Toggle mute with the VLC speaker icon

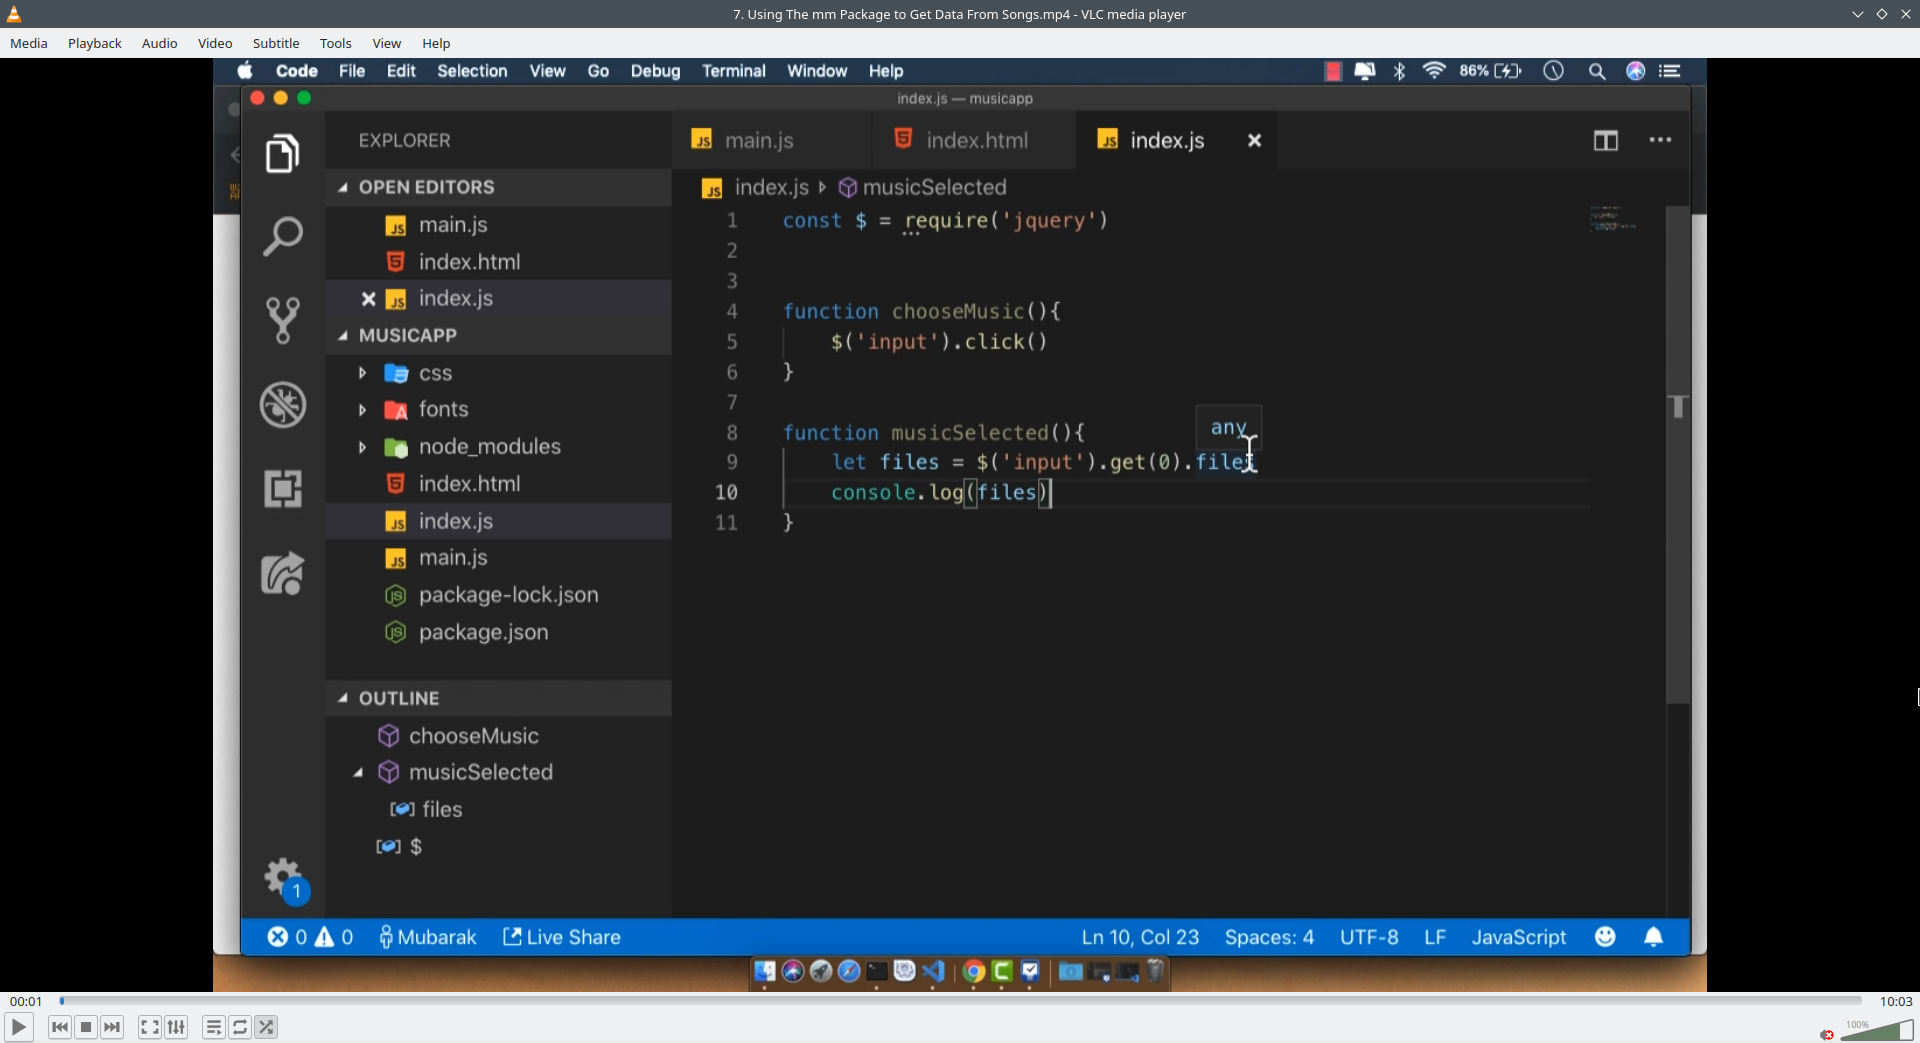pyautogui.click(x=1827, y=1034)
